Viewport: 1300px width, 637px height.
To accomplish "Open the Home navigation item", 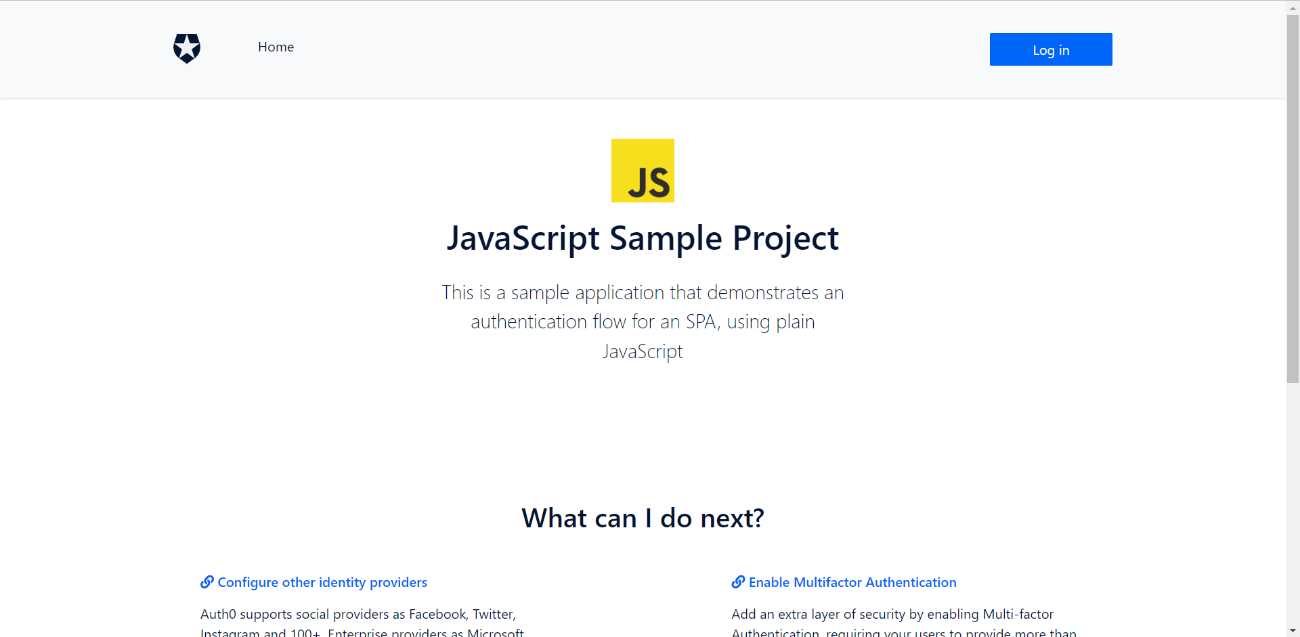I will (x=276, y=47).
